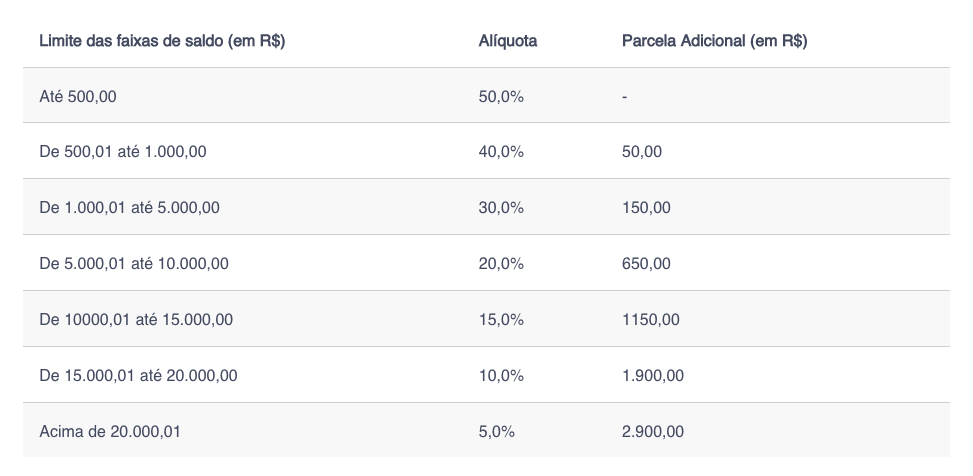Select the 2.900,00 additional amount cell
Viewport: 973px width, 476px height.
click(652, 432)
